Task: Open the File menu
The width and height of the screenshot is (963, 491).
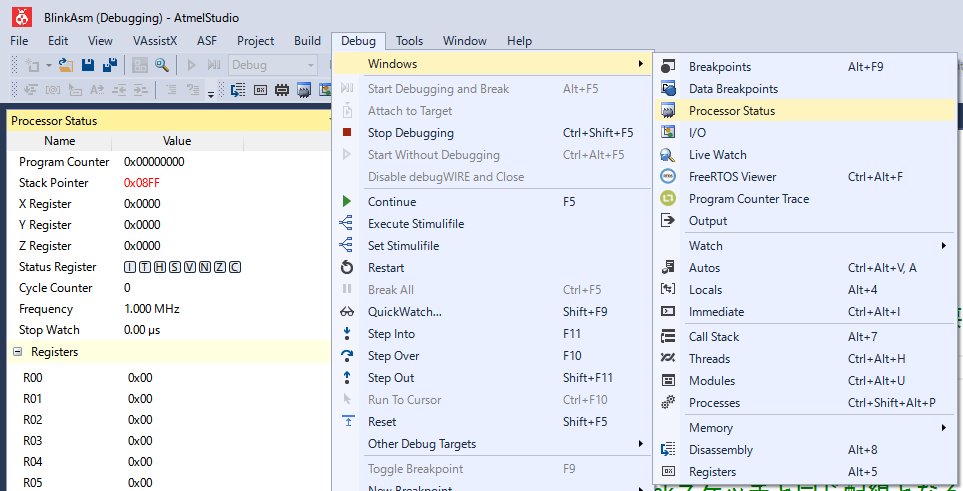Action: coord(19,41)
